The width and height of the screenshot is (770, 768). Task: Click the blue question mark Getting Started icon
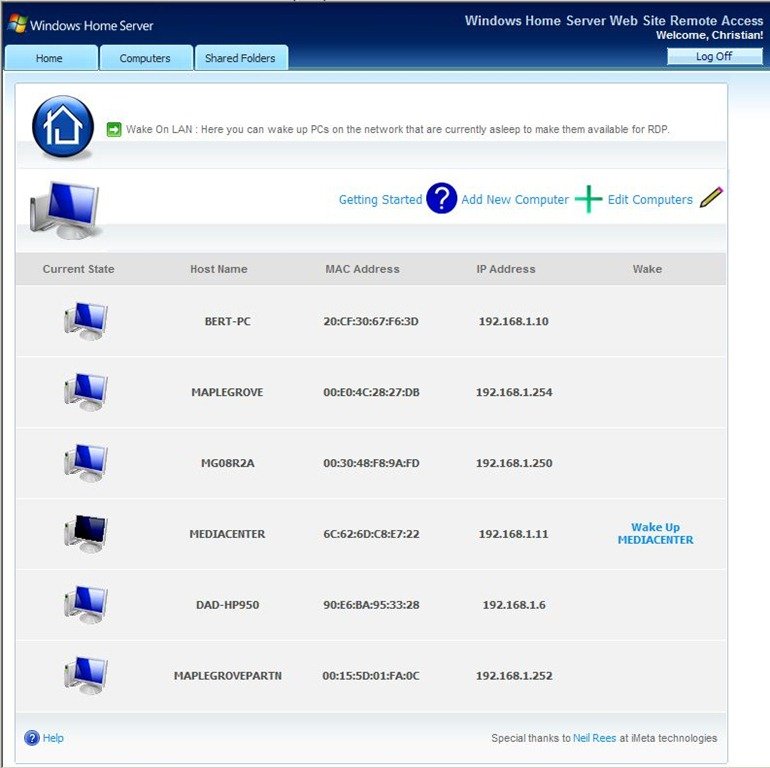pyautogui.click(x=441, y=198)
